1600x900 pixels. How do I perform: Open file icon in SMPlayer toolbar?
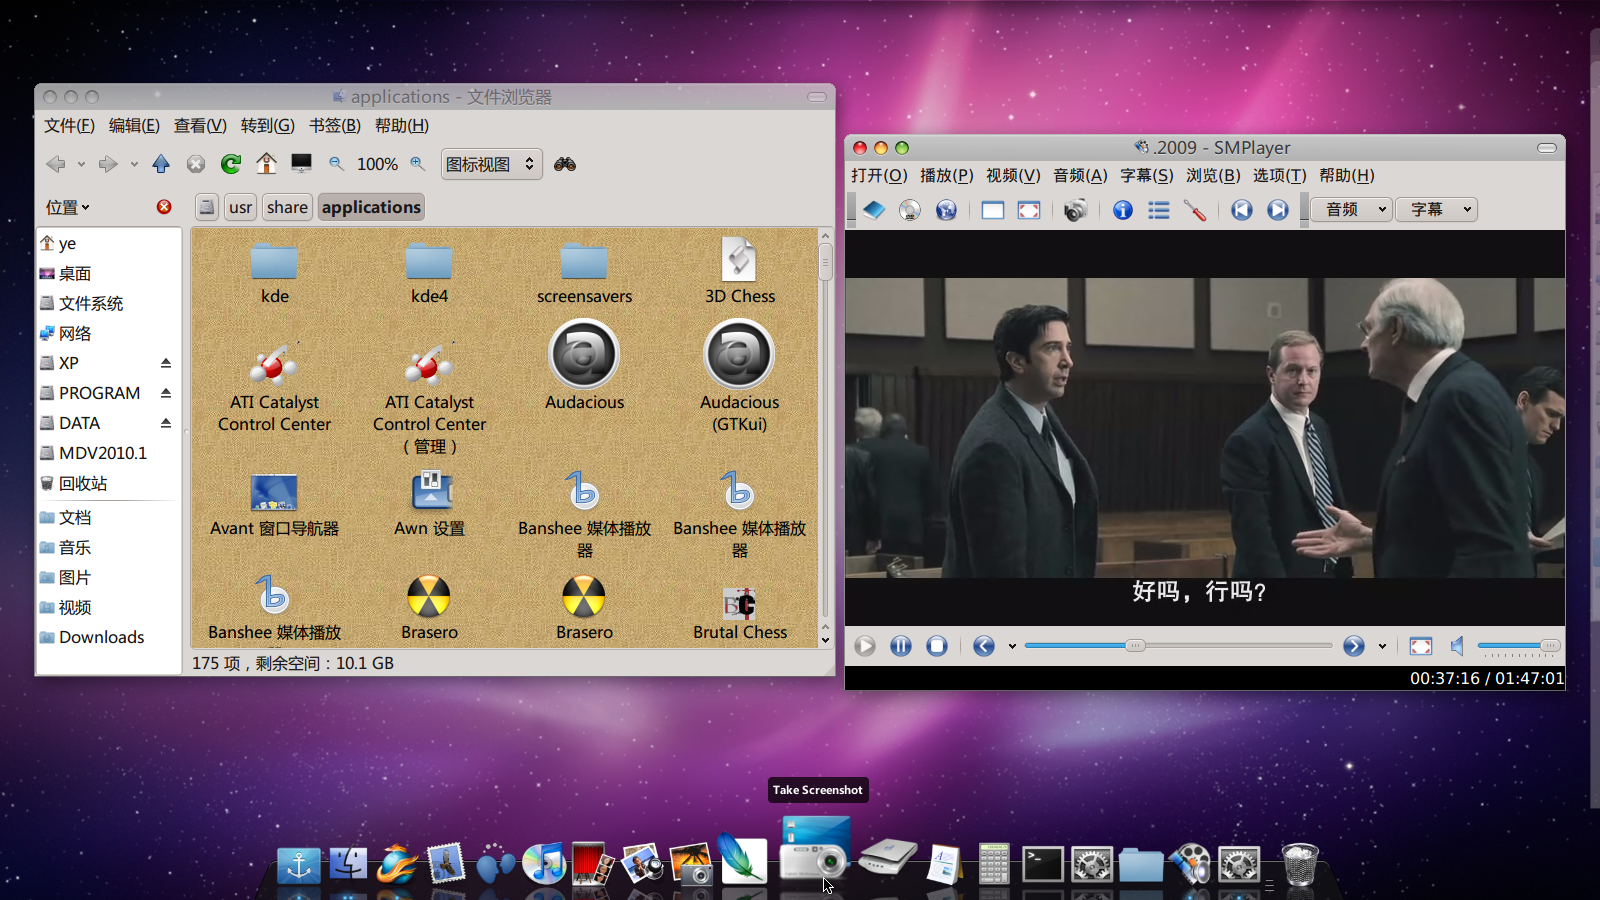875,210
